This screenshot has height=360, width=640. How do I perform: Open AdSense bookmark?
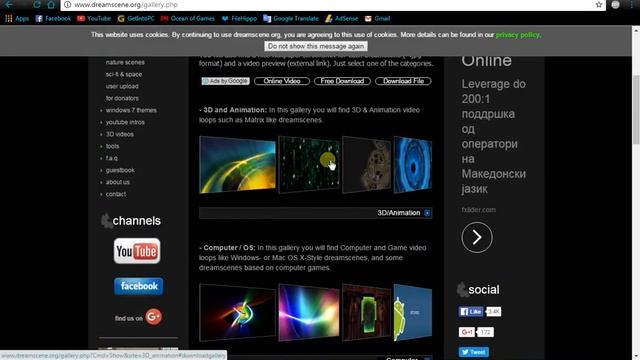point(342,18)
